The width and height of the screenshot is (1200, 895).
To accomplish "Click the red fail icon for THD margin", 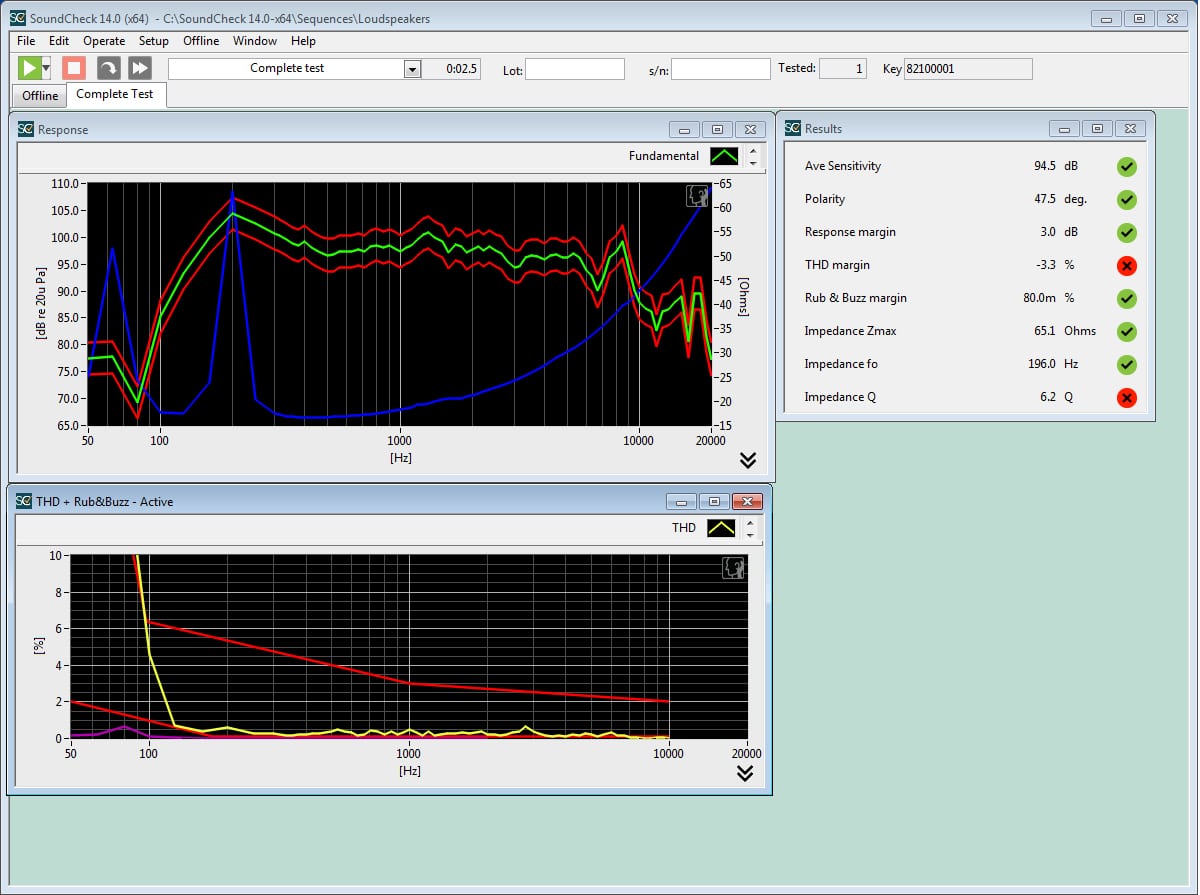I will (x=1127, y=265).
